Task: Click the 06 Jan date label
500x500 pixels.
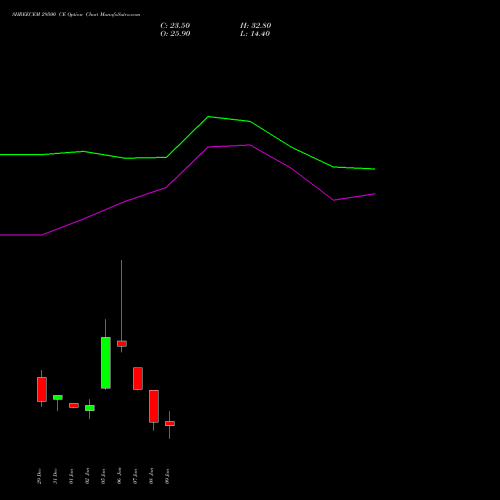Action: (x=119, y=476)
